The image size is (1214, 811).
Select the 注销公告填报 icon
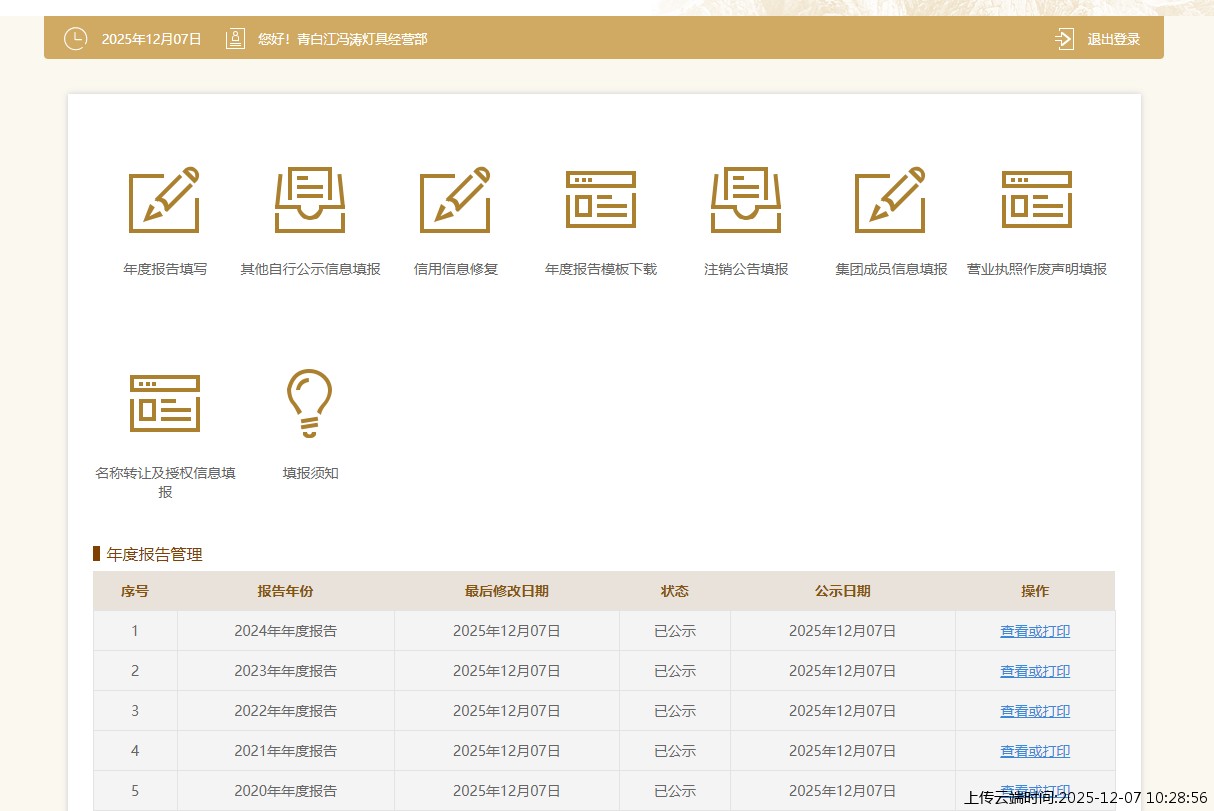pyautogui.click(x=746, y=200)
